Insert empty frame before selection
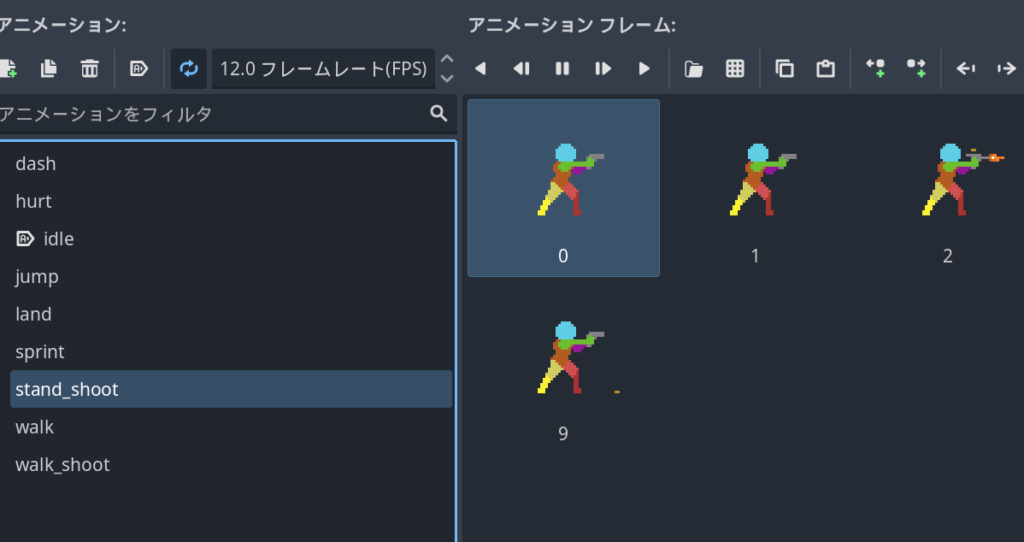Screen dimensions: 1024x542 pos(875,69)
